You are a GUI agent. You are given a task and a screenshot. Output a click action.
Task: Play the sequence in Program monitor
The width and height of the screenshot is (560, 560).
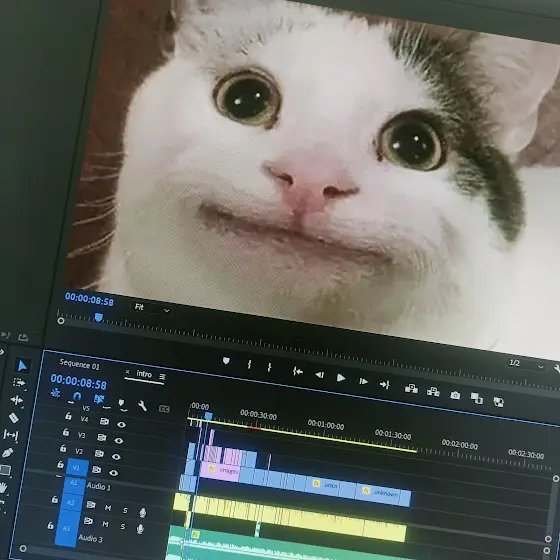coord(341,378)
